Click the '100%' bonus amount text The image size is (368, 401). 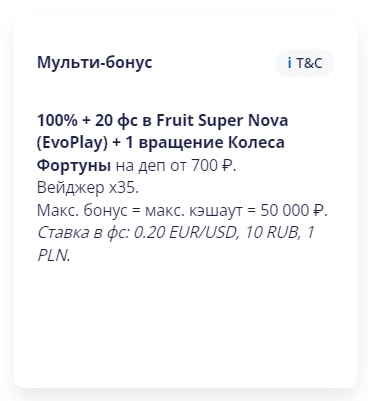pyautogui.click(x=57, y=120)
